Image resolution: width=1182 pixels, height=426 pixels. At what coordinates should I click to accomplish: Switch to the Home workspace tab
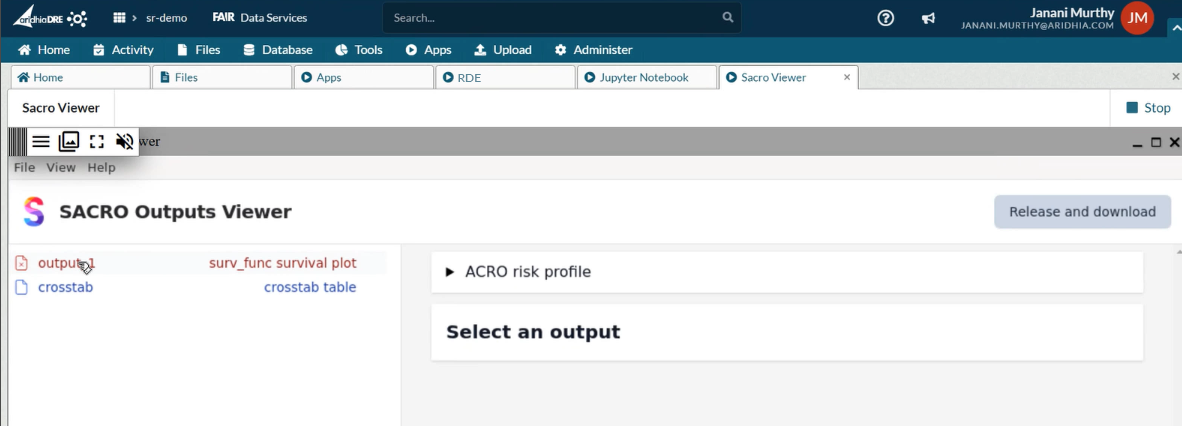pyautogui.click(x=81, y=77)
